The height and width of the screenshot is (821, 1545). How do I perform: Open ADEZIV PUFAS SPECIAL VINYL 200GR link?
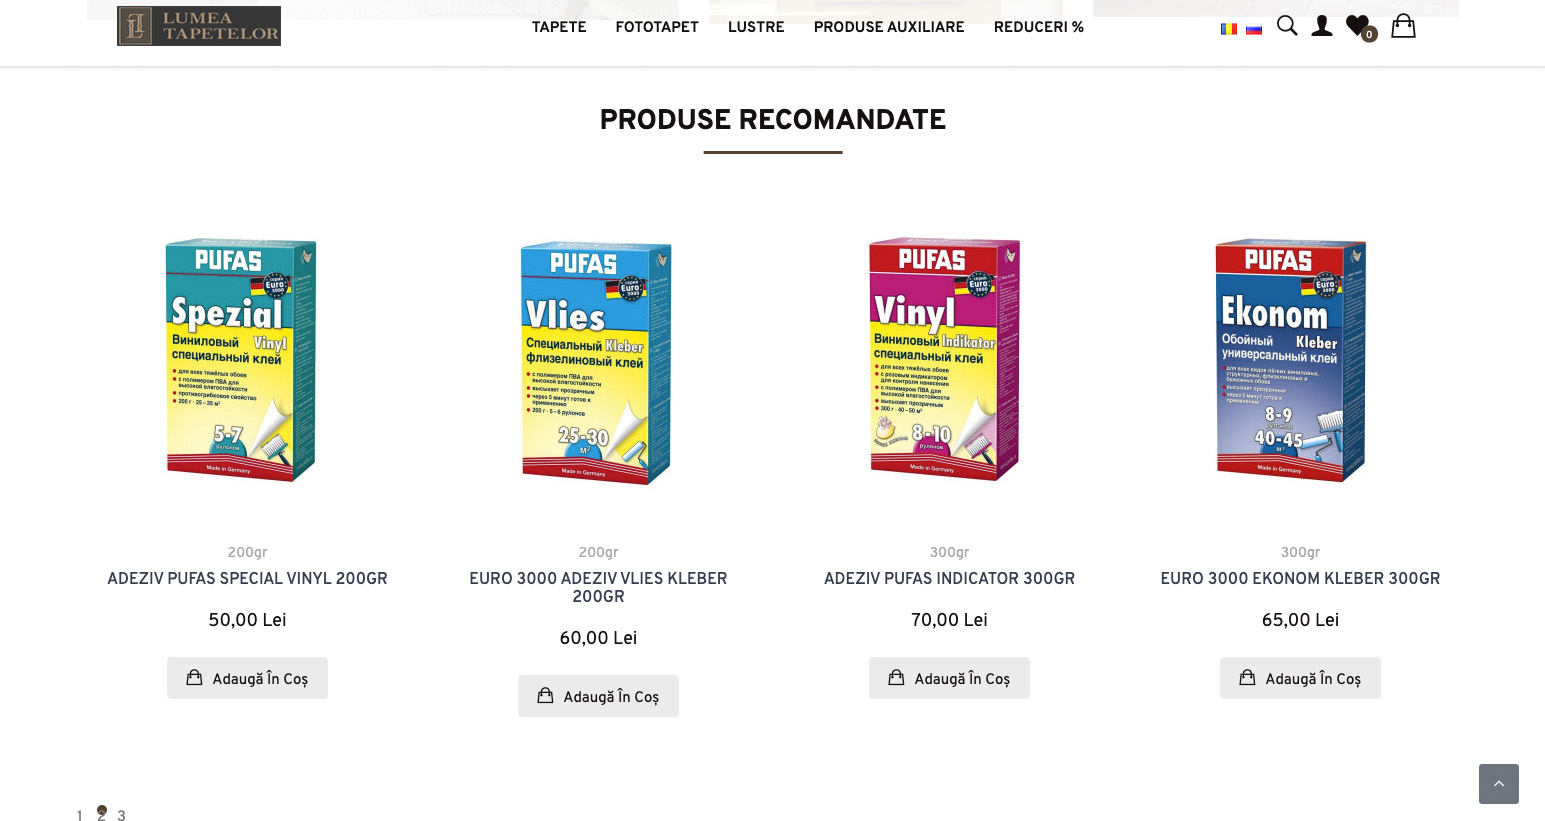[x=247, y=578]
